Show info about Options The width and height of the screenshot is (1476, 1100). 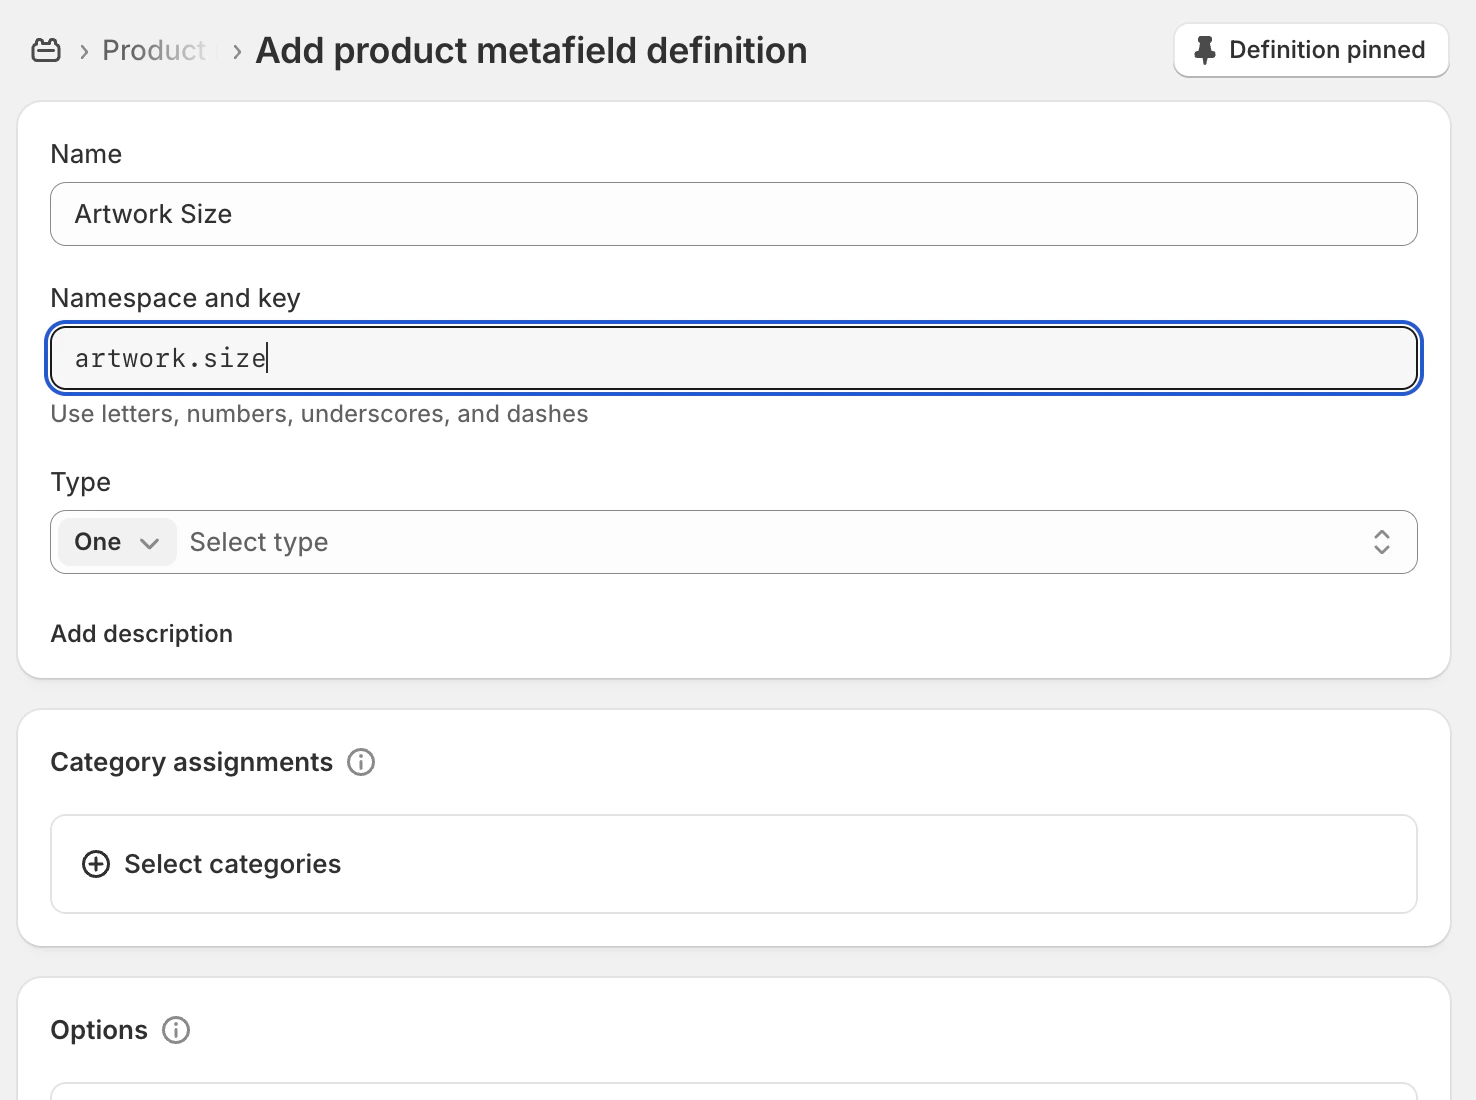tap(176, 1030)
